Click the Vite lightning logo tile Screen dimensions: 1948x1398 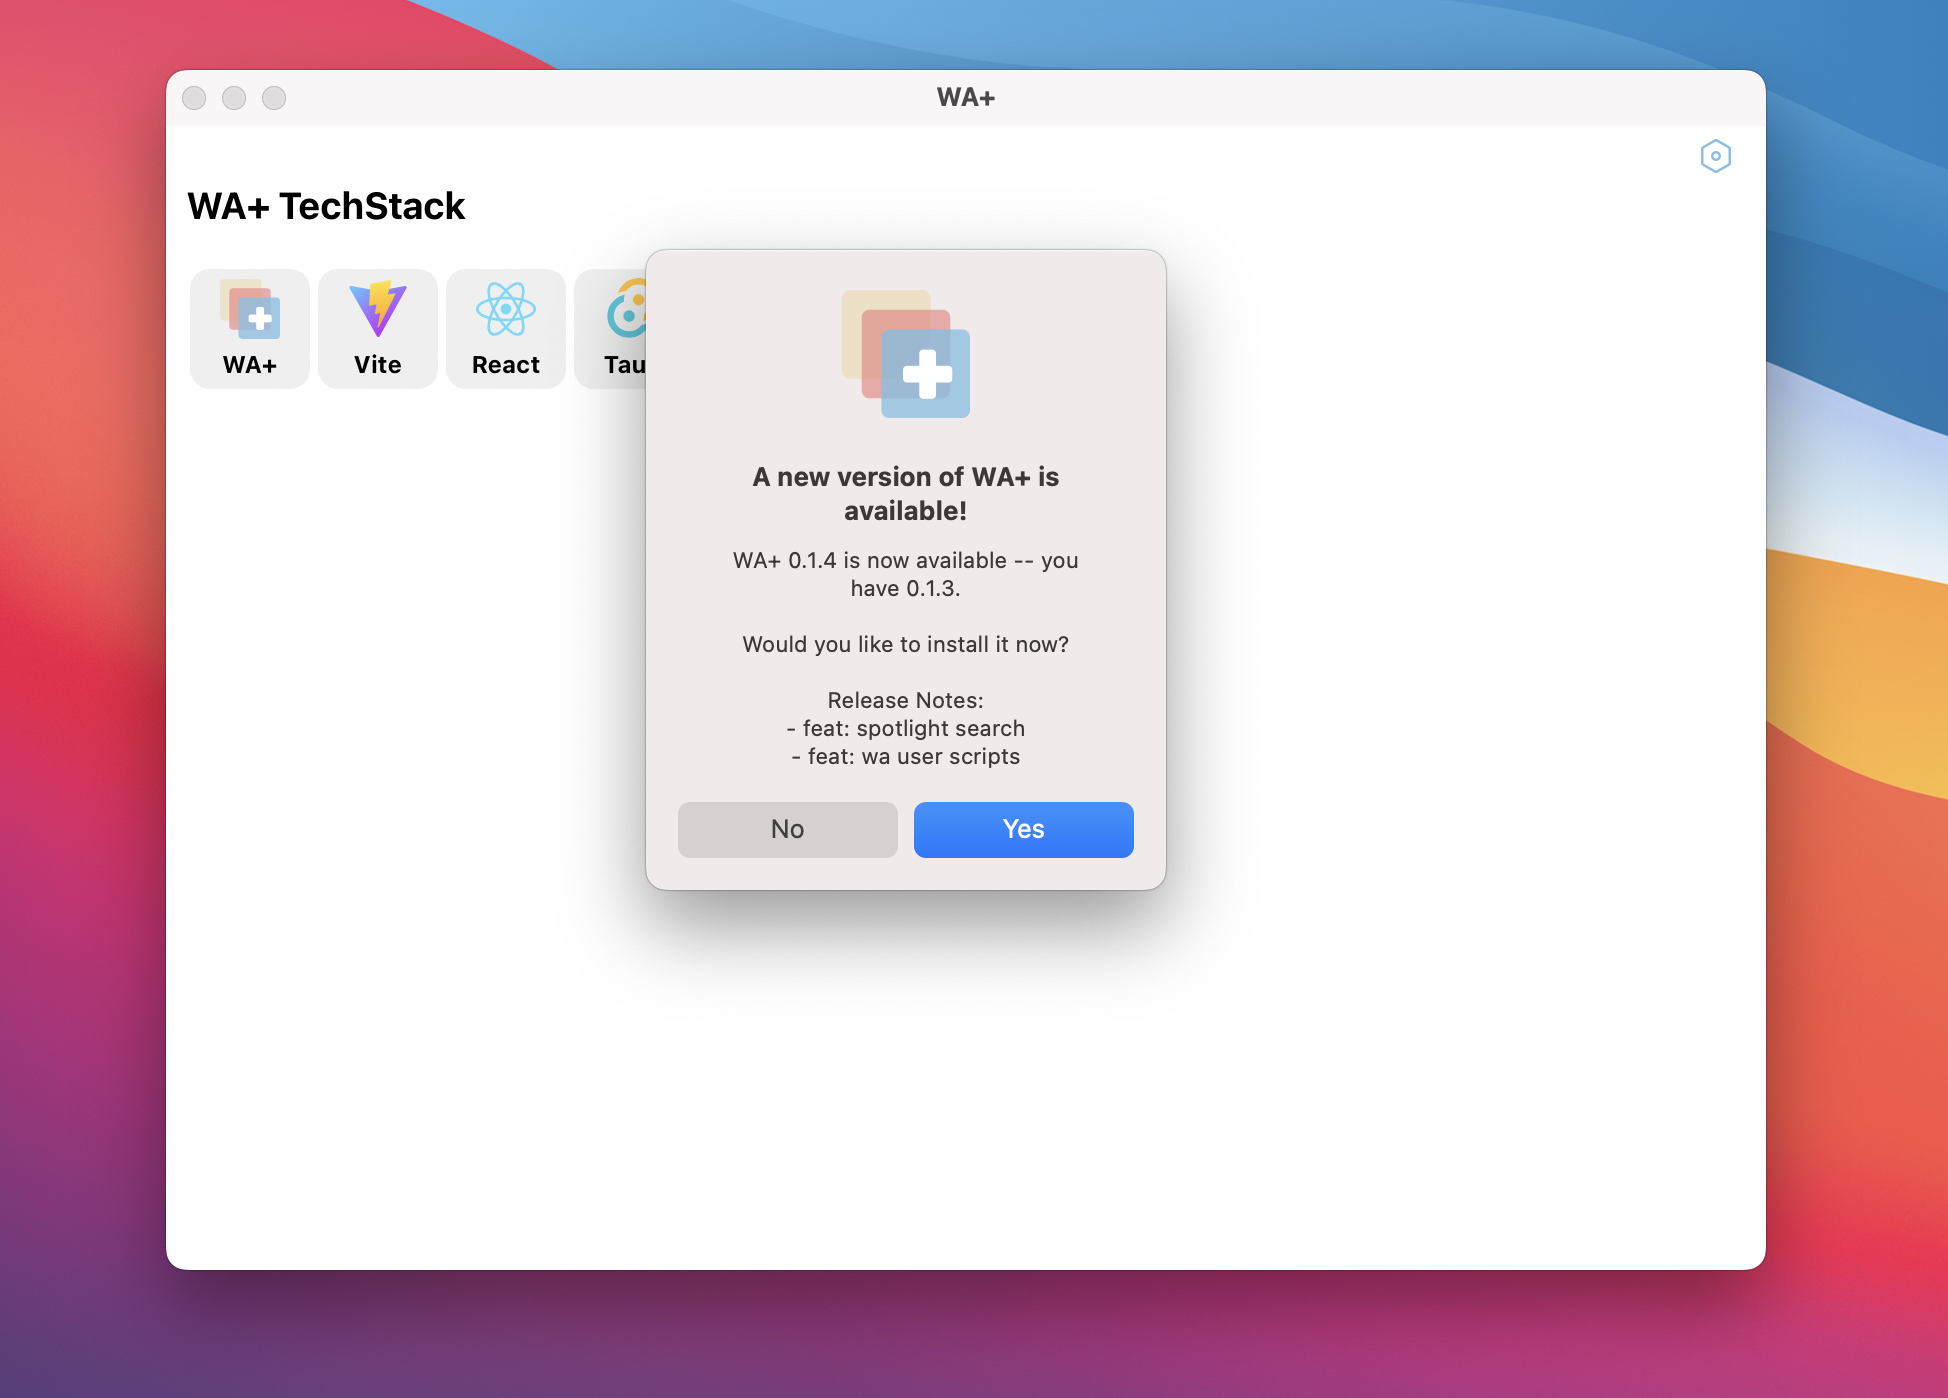click(378, 328)
